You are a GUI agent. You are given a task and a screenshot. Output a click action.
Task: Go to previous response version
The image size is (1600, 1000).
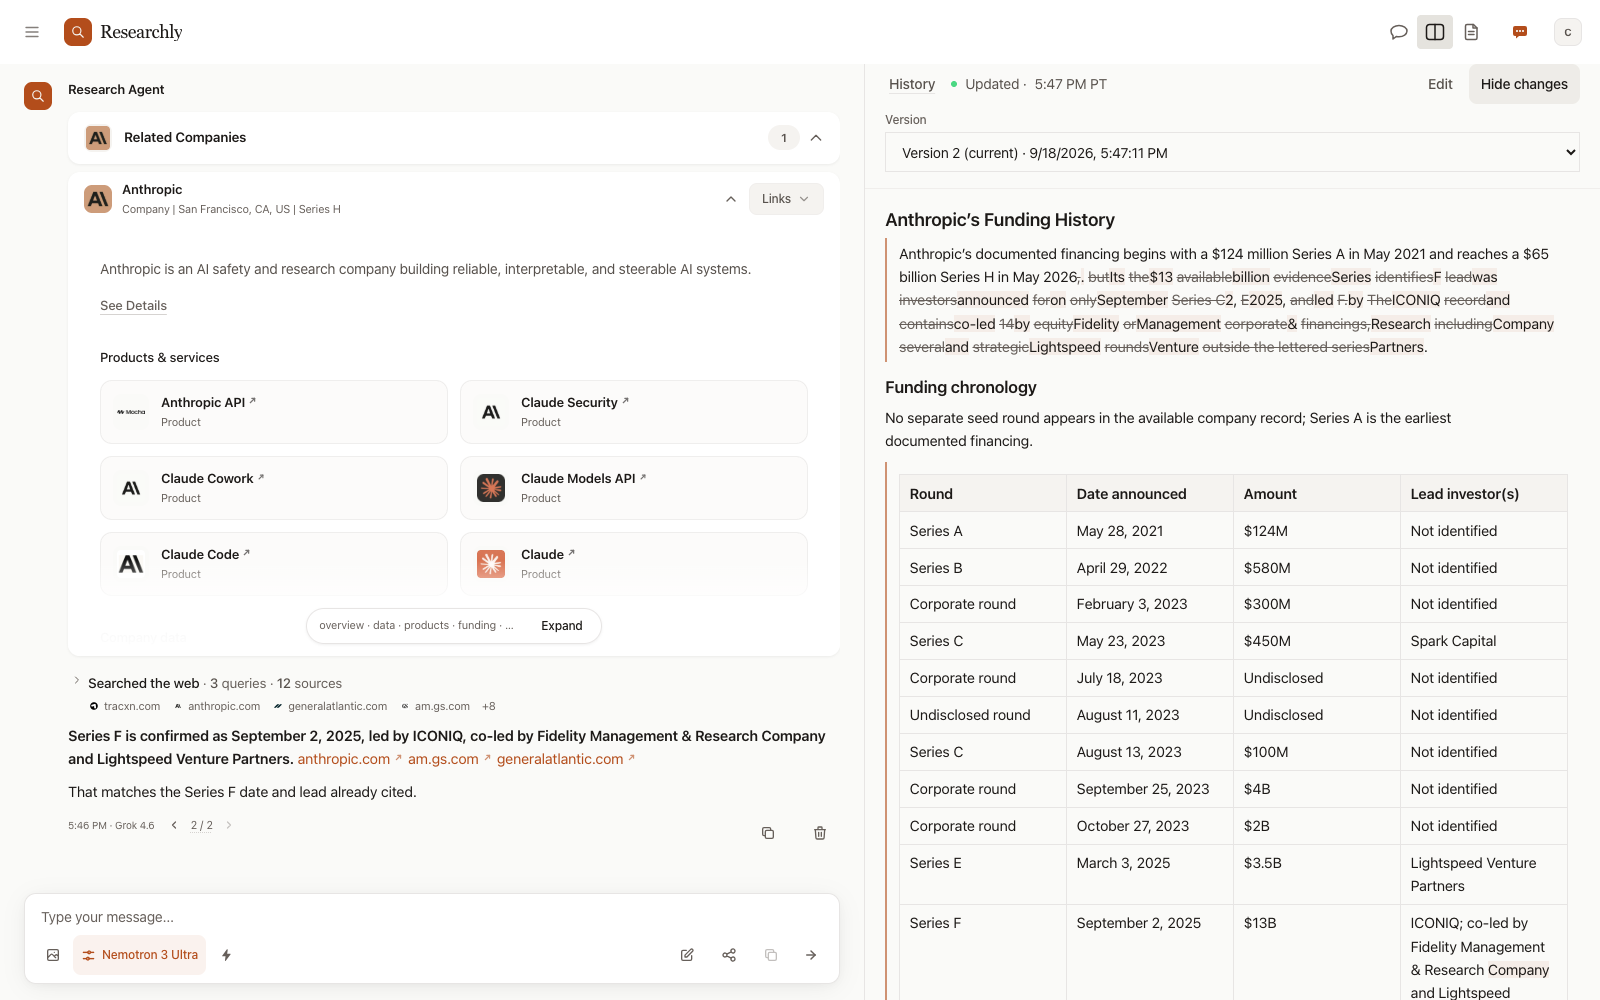click(174, 826)
